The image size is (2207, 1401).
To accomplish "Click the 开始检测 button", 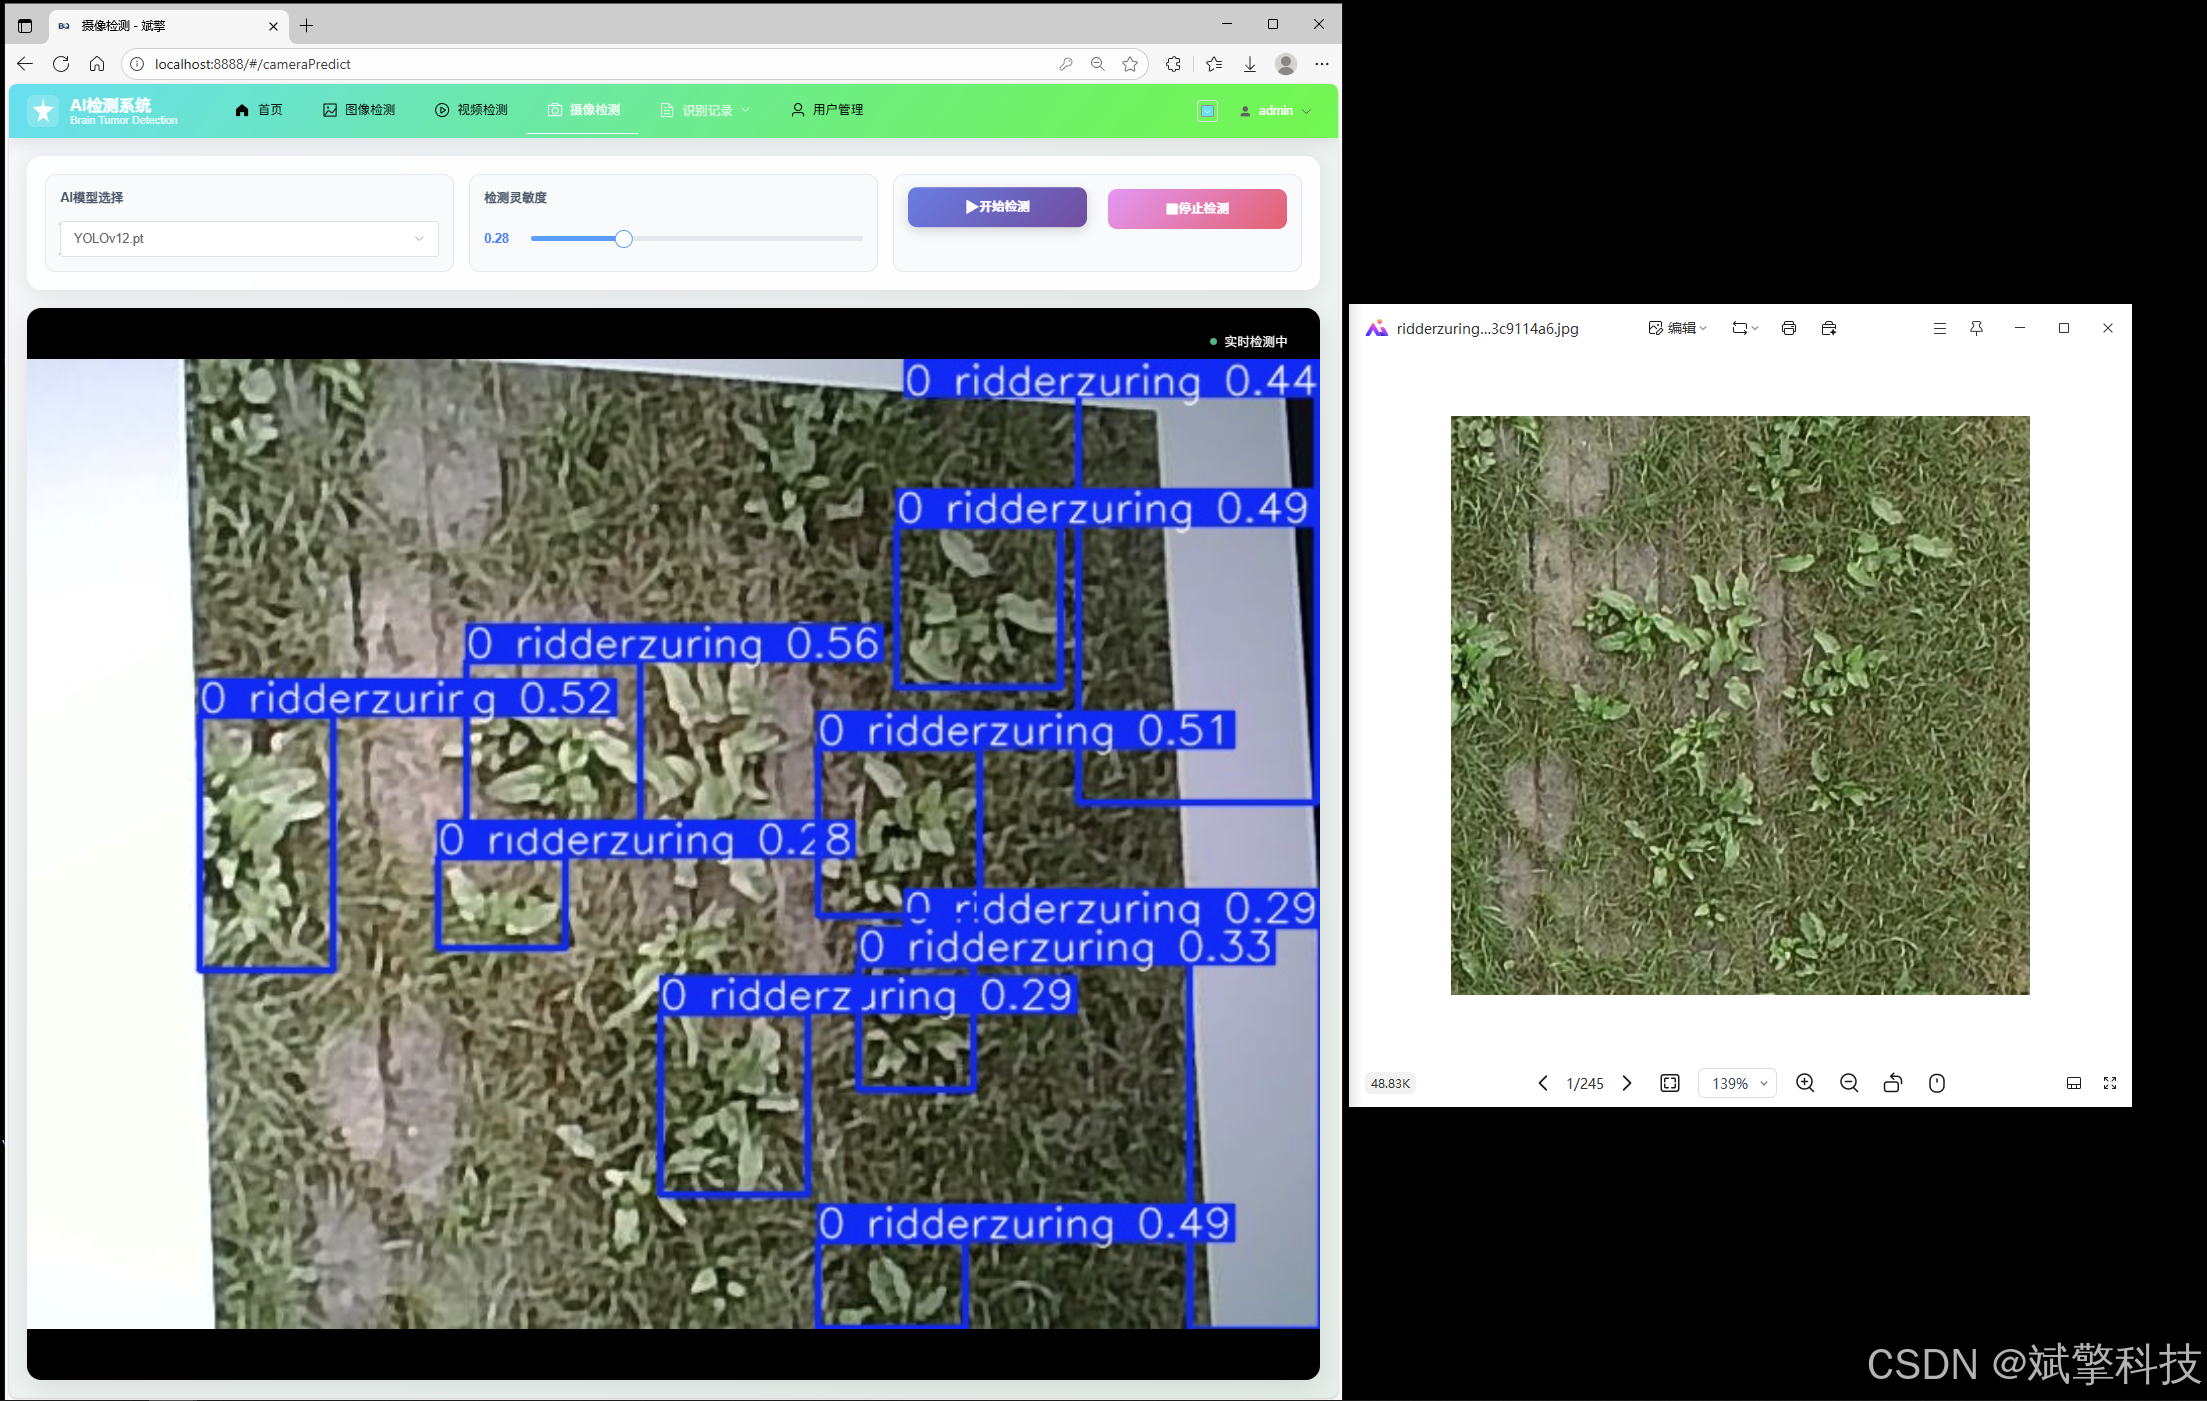I will (x=997, y=207).
